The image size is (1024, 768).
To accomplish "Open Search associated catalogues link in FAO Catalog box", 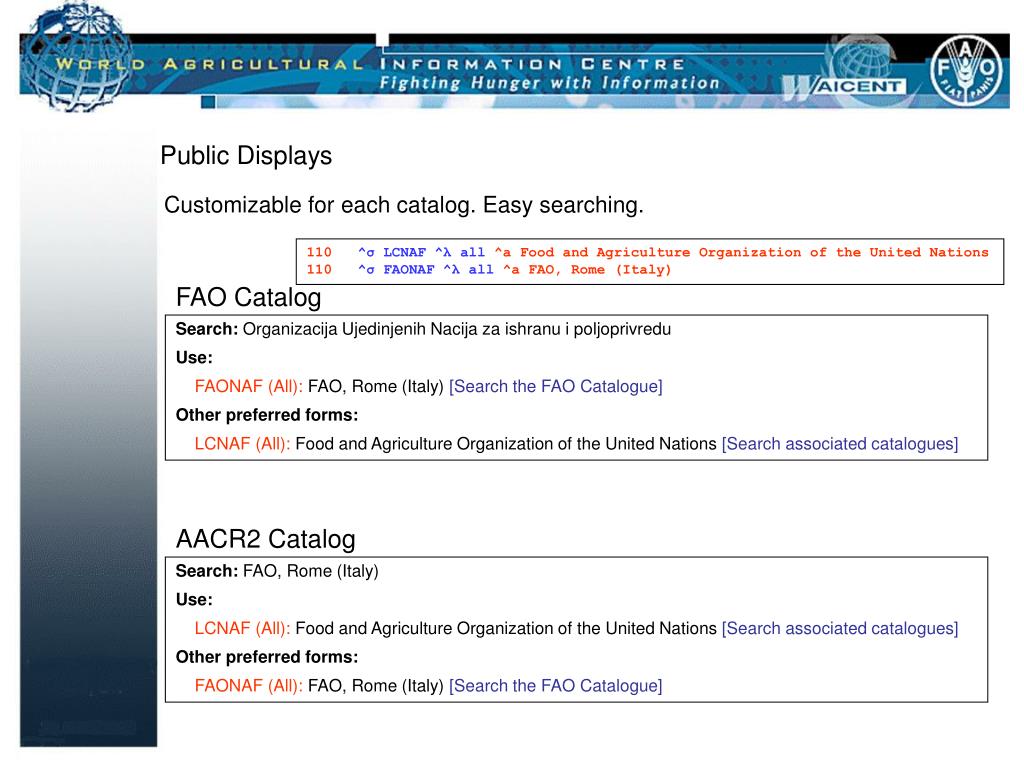I will tap(840, 444).
